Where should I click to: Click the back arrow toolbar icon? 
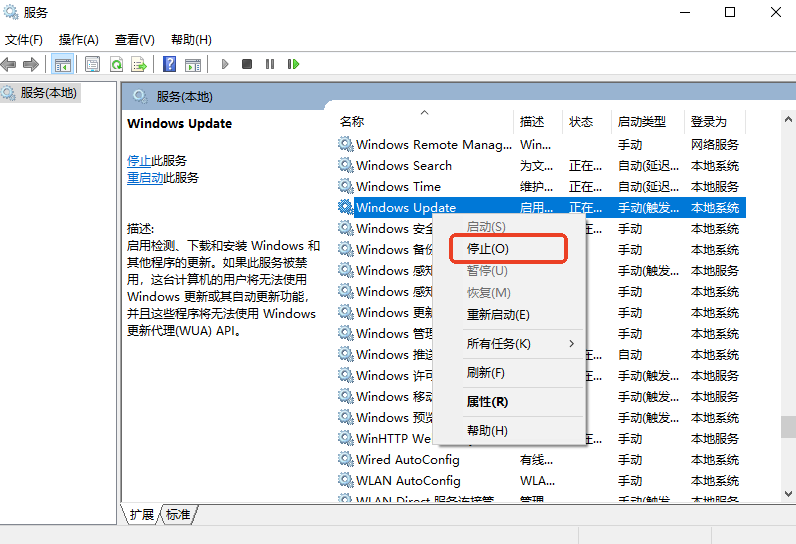[9, 64]
